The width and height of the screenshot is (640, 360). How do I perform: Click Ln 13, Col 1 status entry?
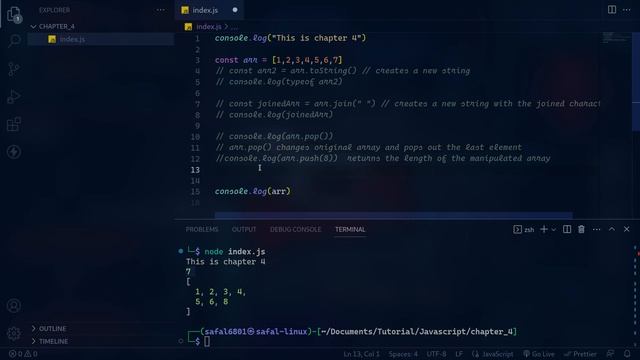362,354
